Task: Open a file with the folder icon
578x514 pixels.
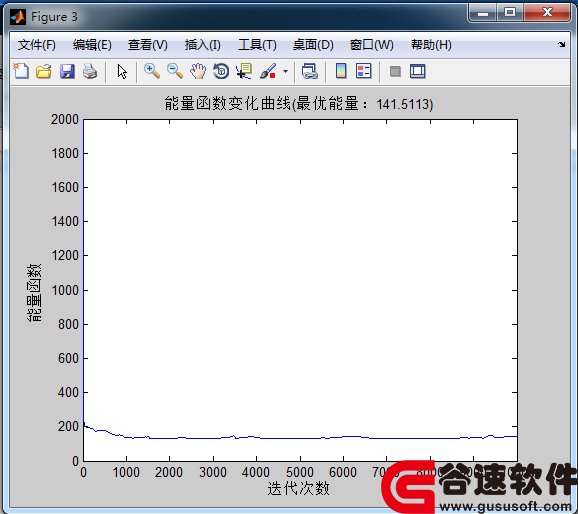Action: click(44, 71)
